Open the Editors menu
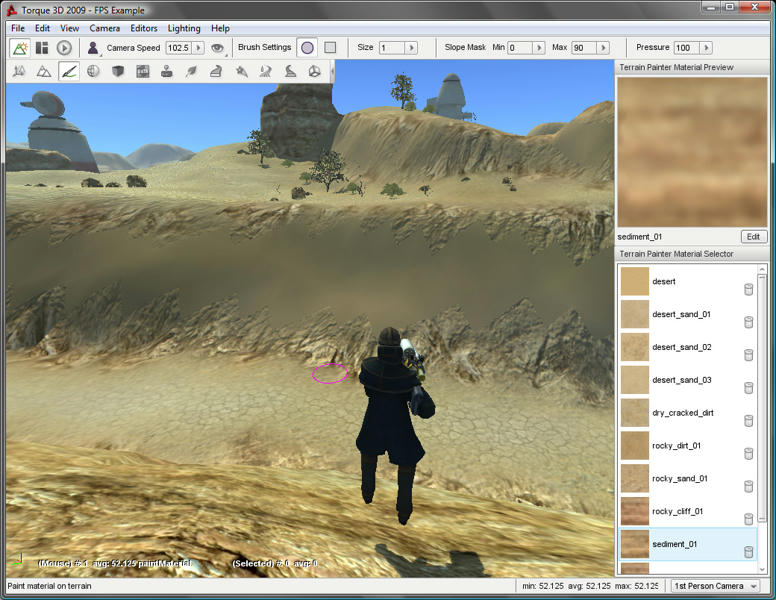The height and width of the screenshot is (600, 776). (144, 28)
